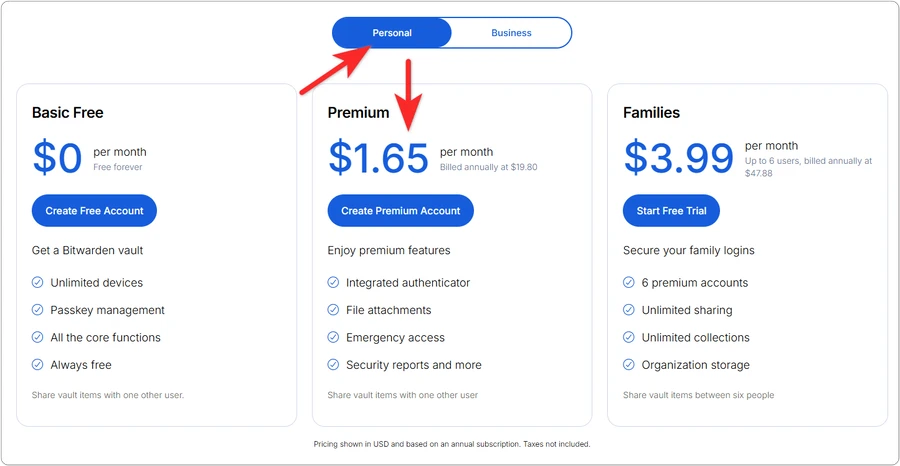Click the checkmark icon beside Passkey management
The height and width of the screenshot is (466, 900).
[38, 310]
